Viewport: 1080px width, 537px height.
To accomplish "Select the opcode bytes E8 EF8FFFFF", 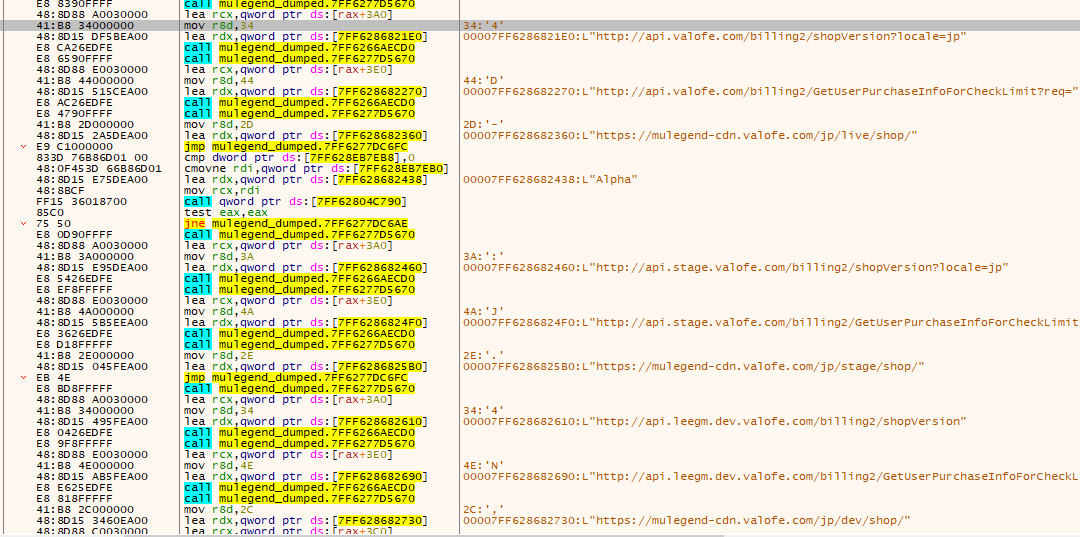I will coord(74,290).
